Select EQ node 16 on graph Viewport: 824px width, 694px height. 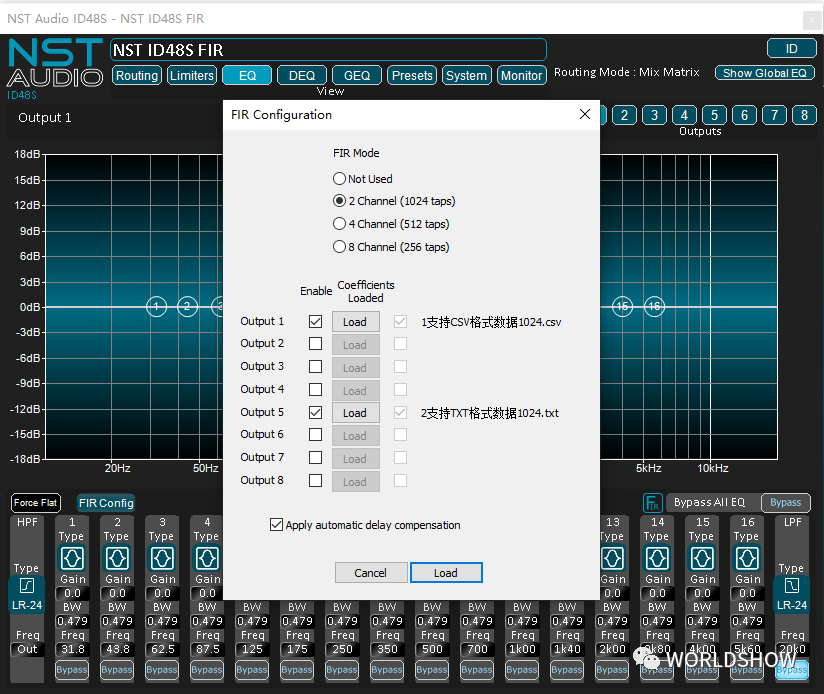pos(654,306)
